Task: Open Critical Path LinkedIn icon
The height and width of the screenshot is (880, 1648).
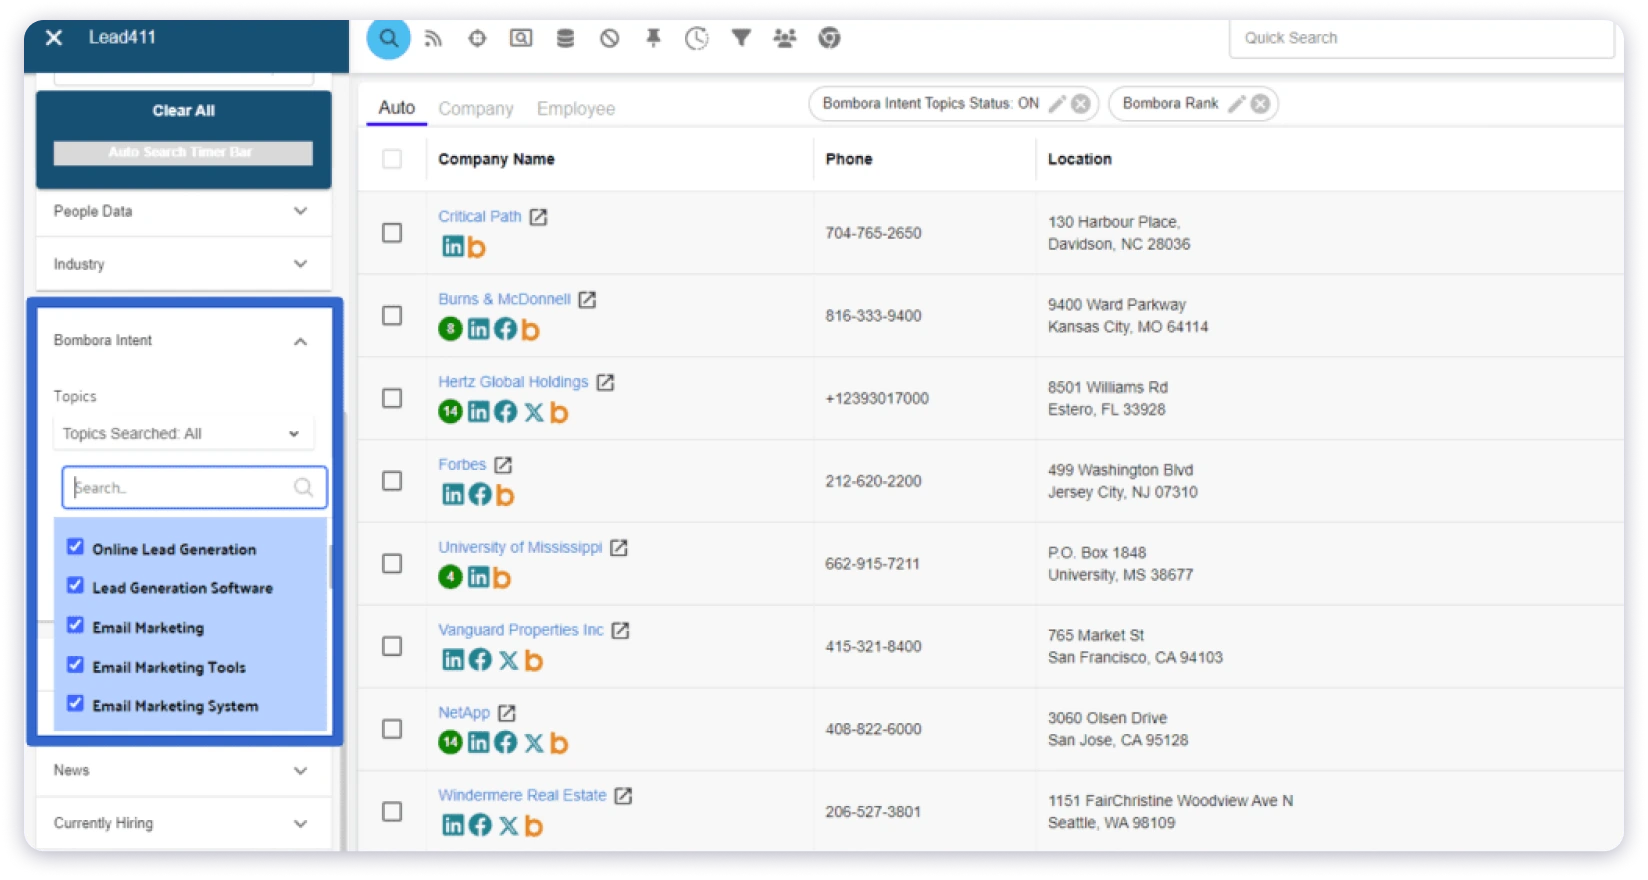Action: (453, 246)
